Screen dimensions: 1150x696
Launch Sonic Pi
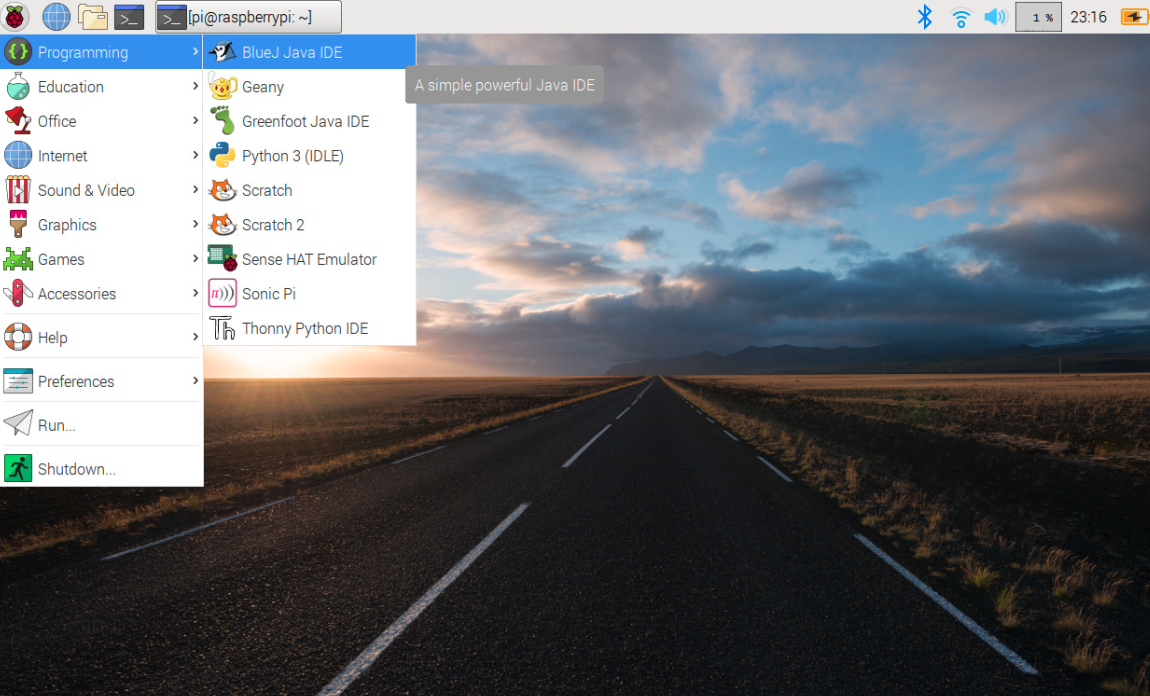(310, 293)
